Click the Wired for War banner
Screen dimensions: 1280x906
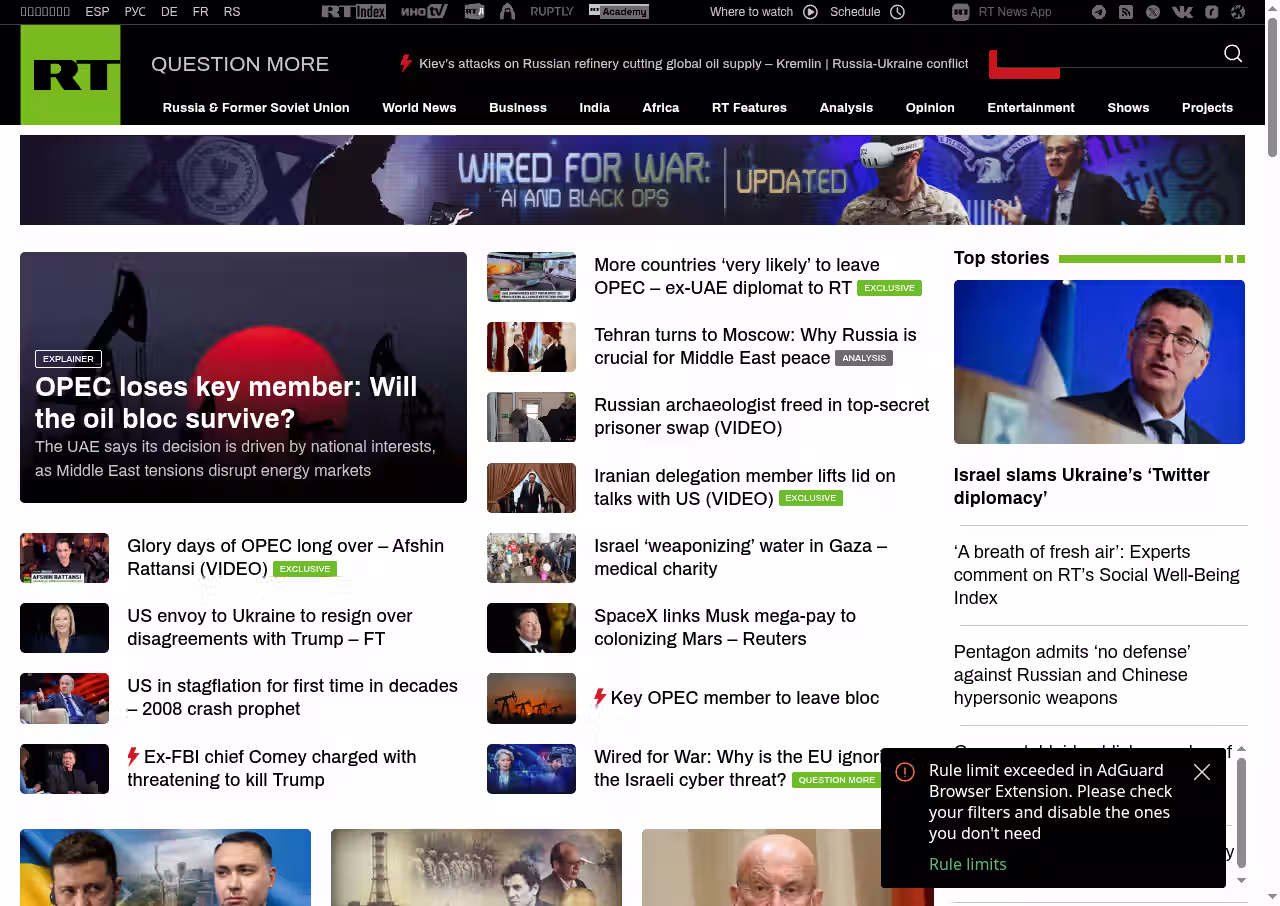(632, 180)
